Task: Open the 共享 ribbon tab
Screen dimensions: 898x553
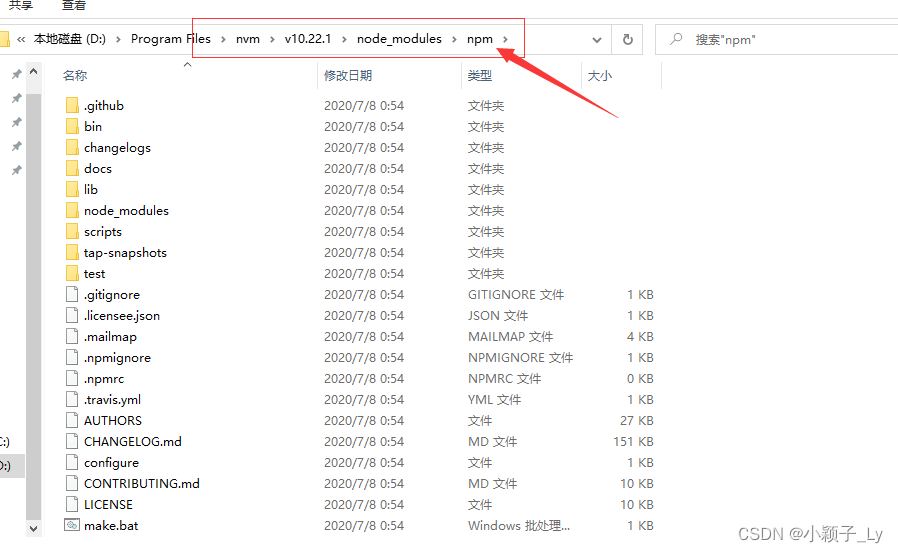Action: tap(21, 5)
